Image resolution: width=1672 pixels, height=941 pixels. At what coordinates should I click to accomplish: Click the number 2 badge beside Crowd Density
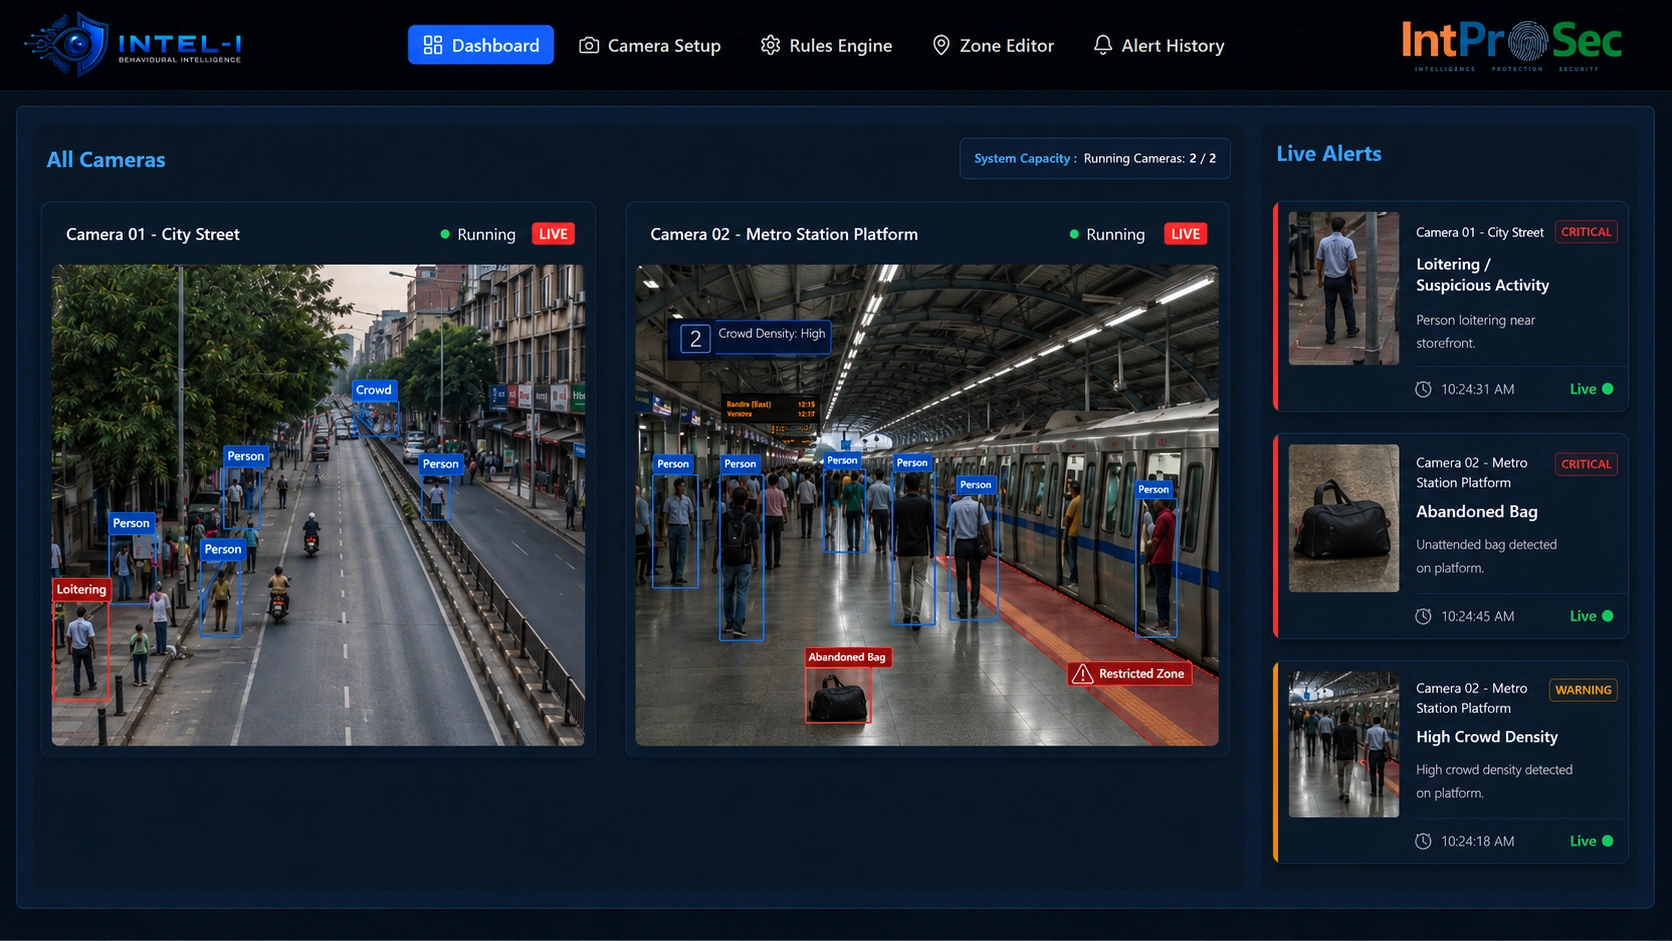[695, 339]
